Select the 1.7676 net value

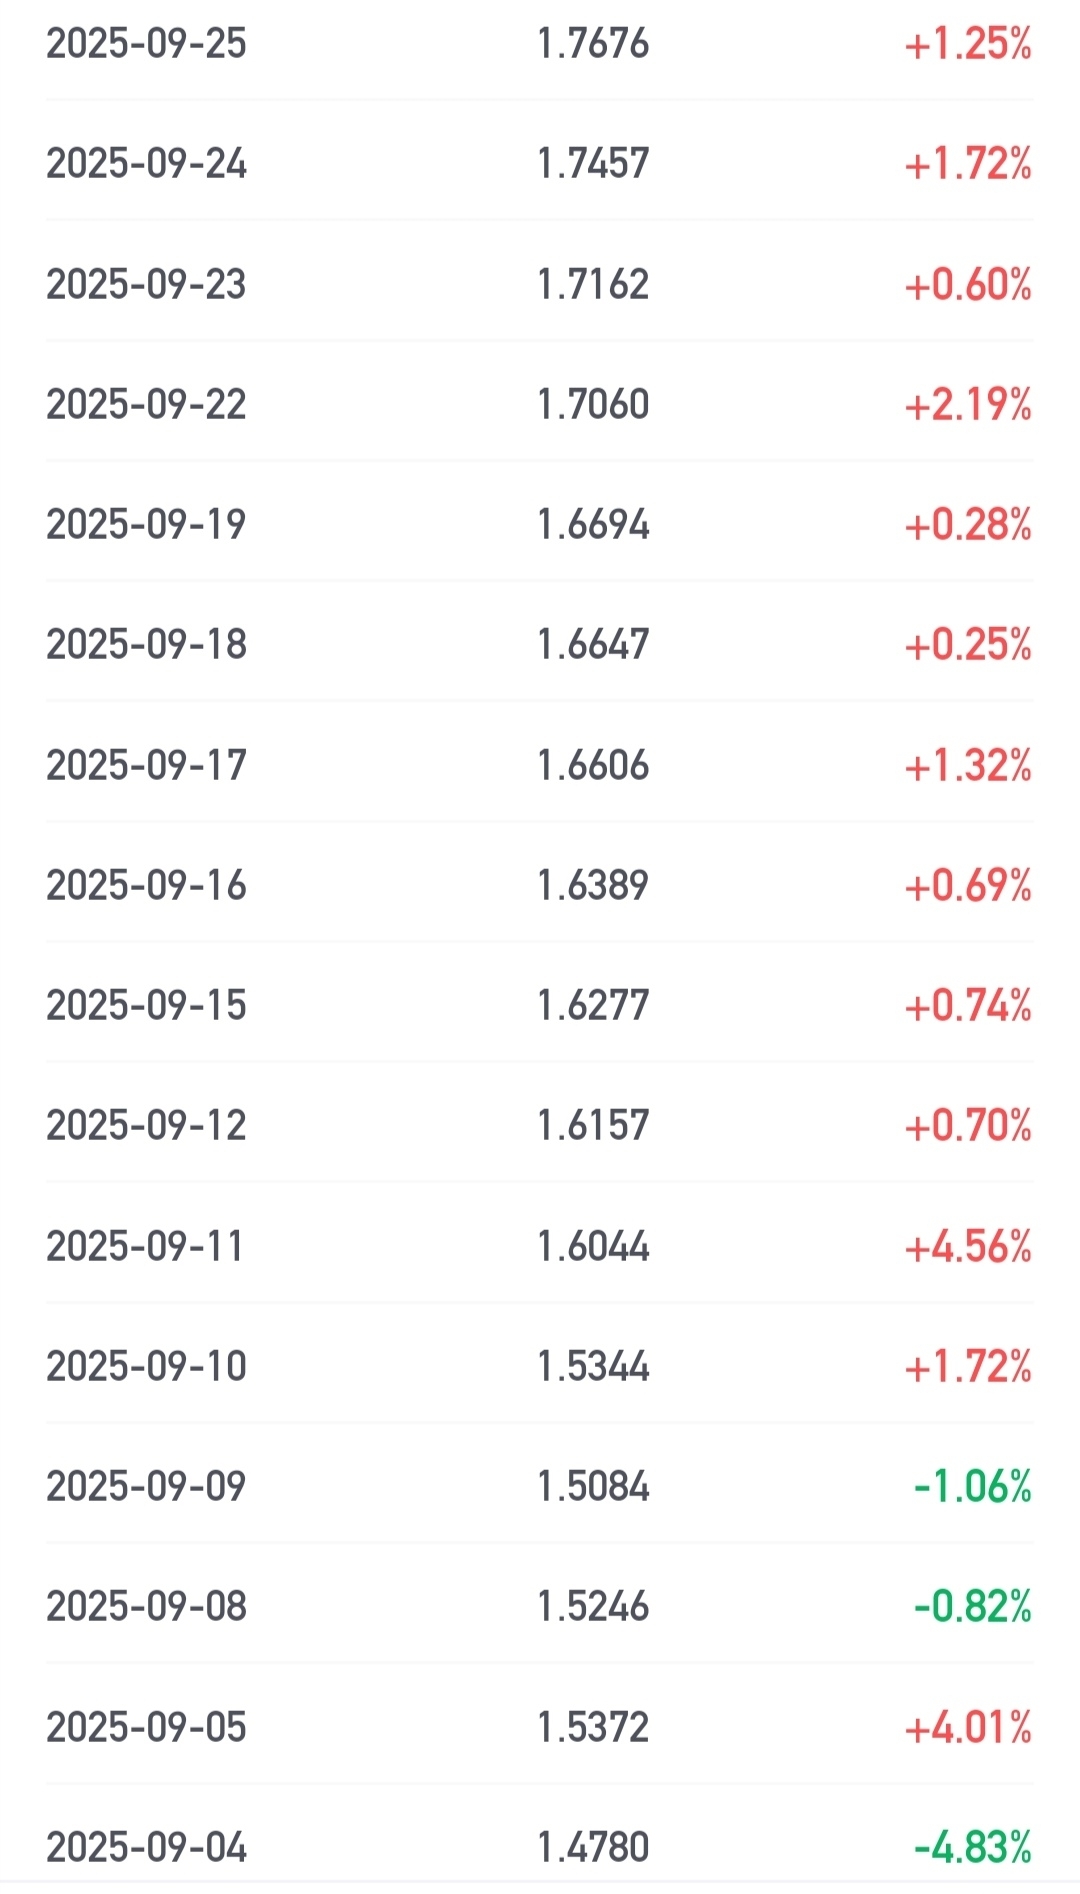point(593,44)
